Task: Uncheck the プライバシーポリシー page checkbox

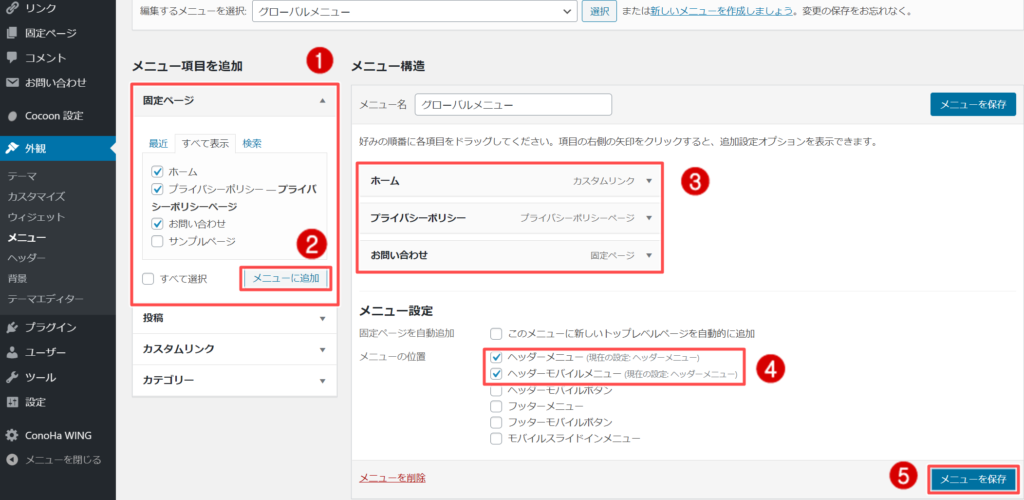Action: coord(157,189)
